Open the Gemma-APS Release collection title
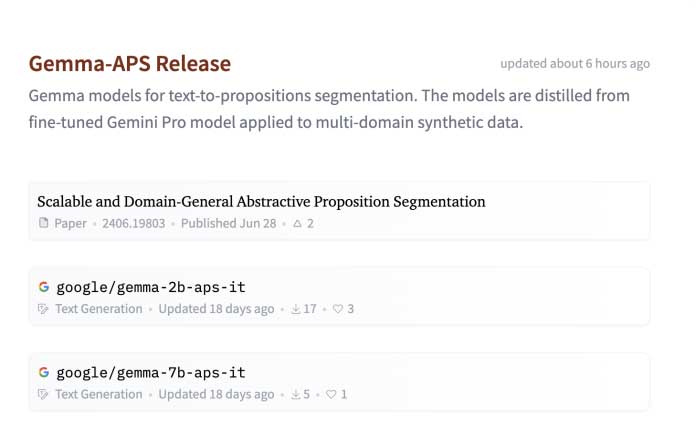The width and height of the screenshot is (696, 440). click(130, 64)
